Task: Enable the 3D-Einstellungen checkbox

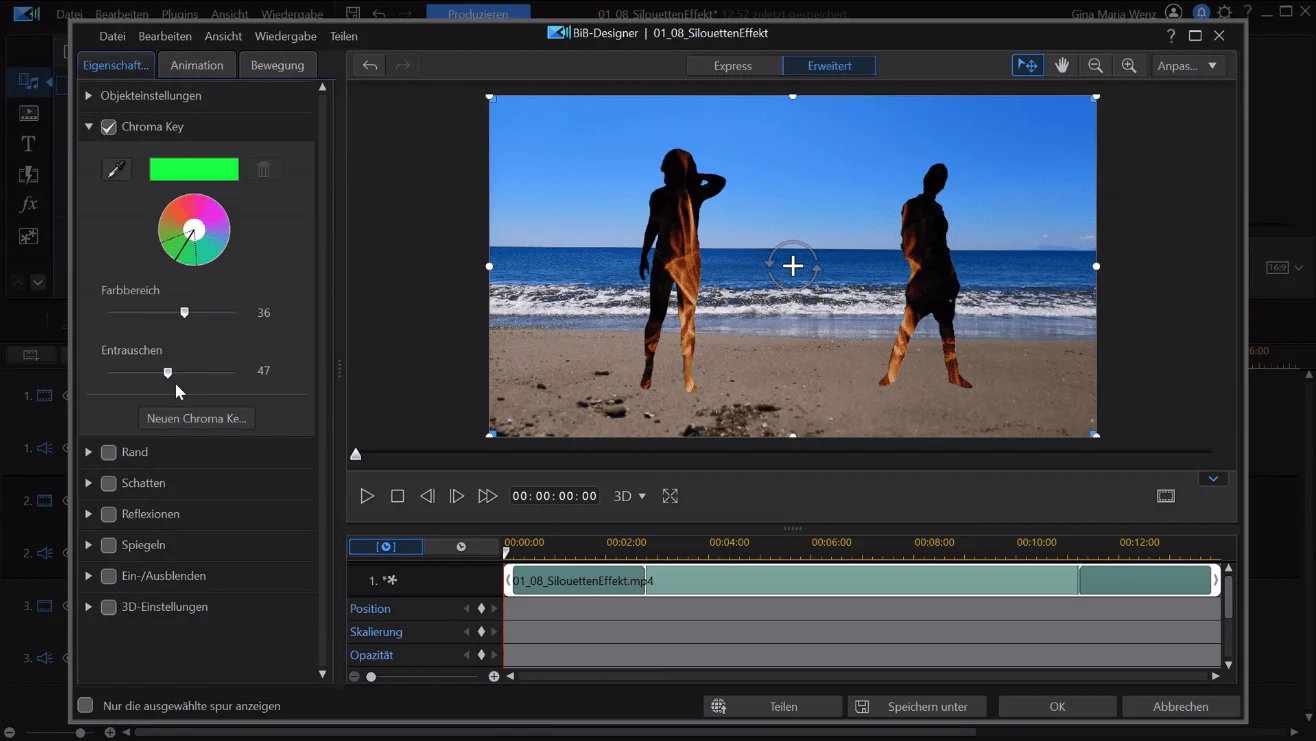Action: [x=109, y=607]
